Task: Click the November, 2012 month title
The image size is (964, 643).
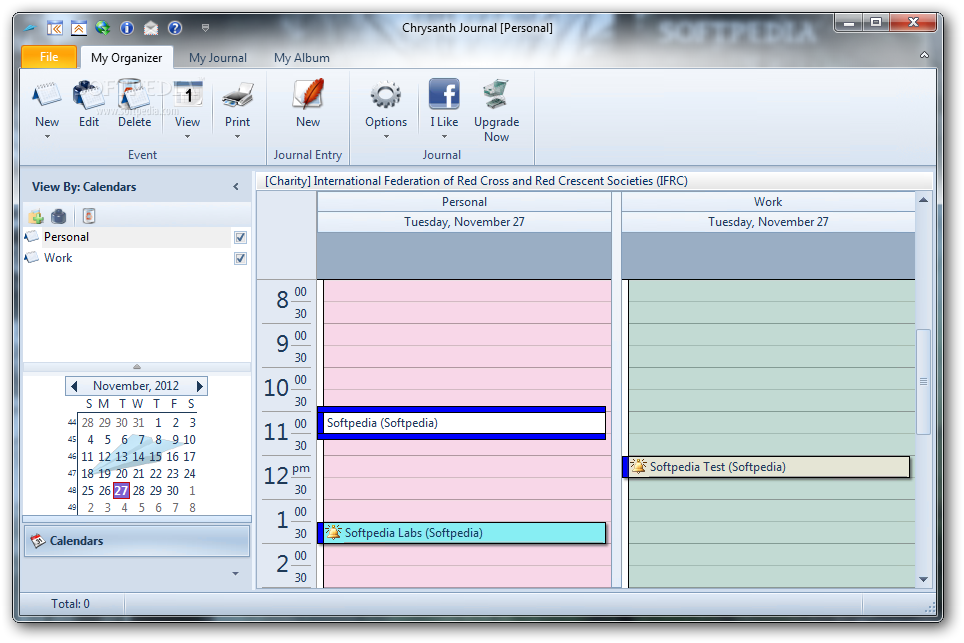Action: click(136, 386)
